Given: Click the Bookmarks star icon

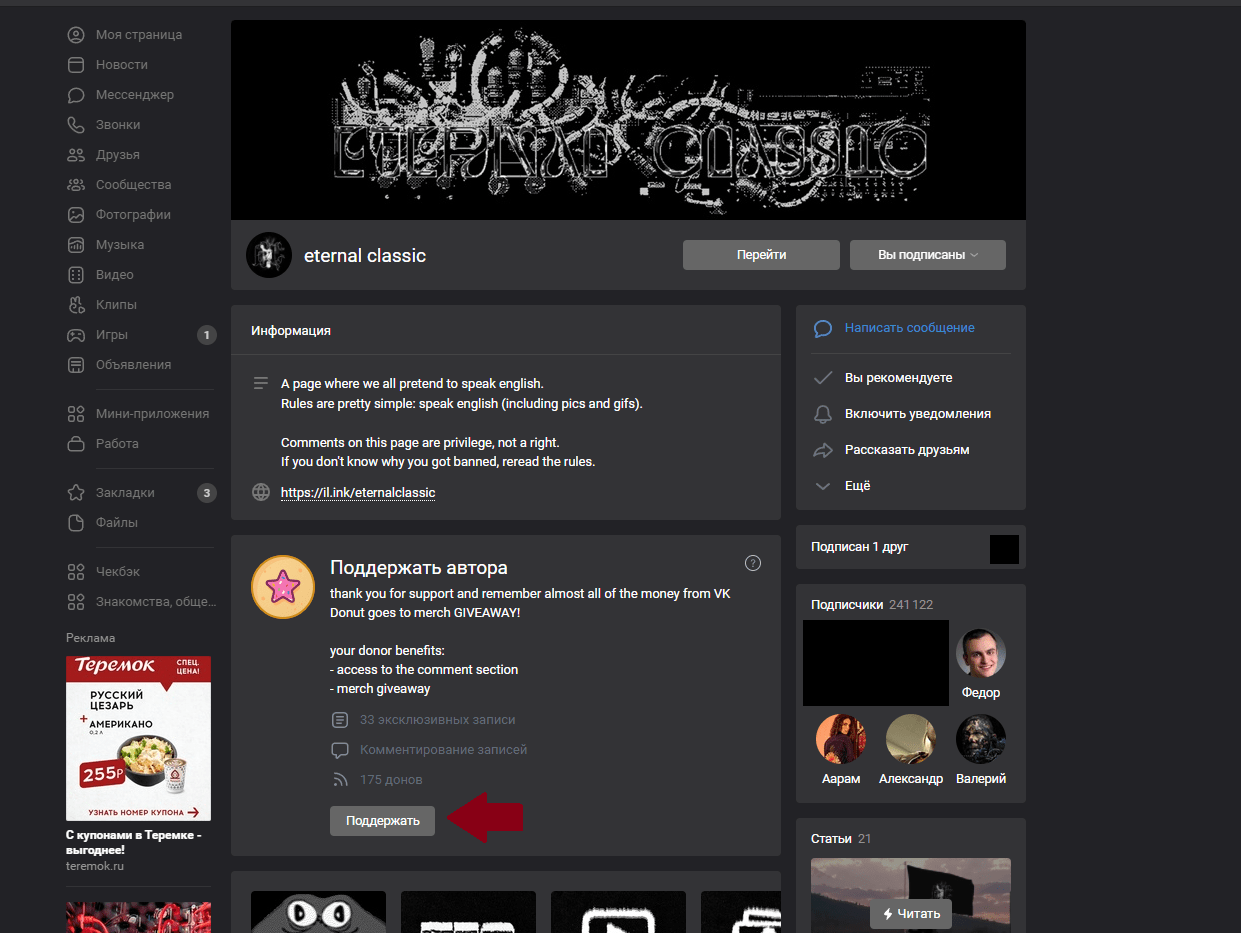Looking at the screenshot, I should tap(76, 493).
